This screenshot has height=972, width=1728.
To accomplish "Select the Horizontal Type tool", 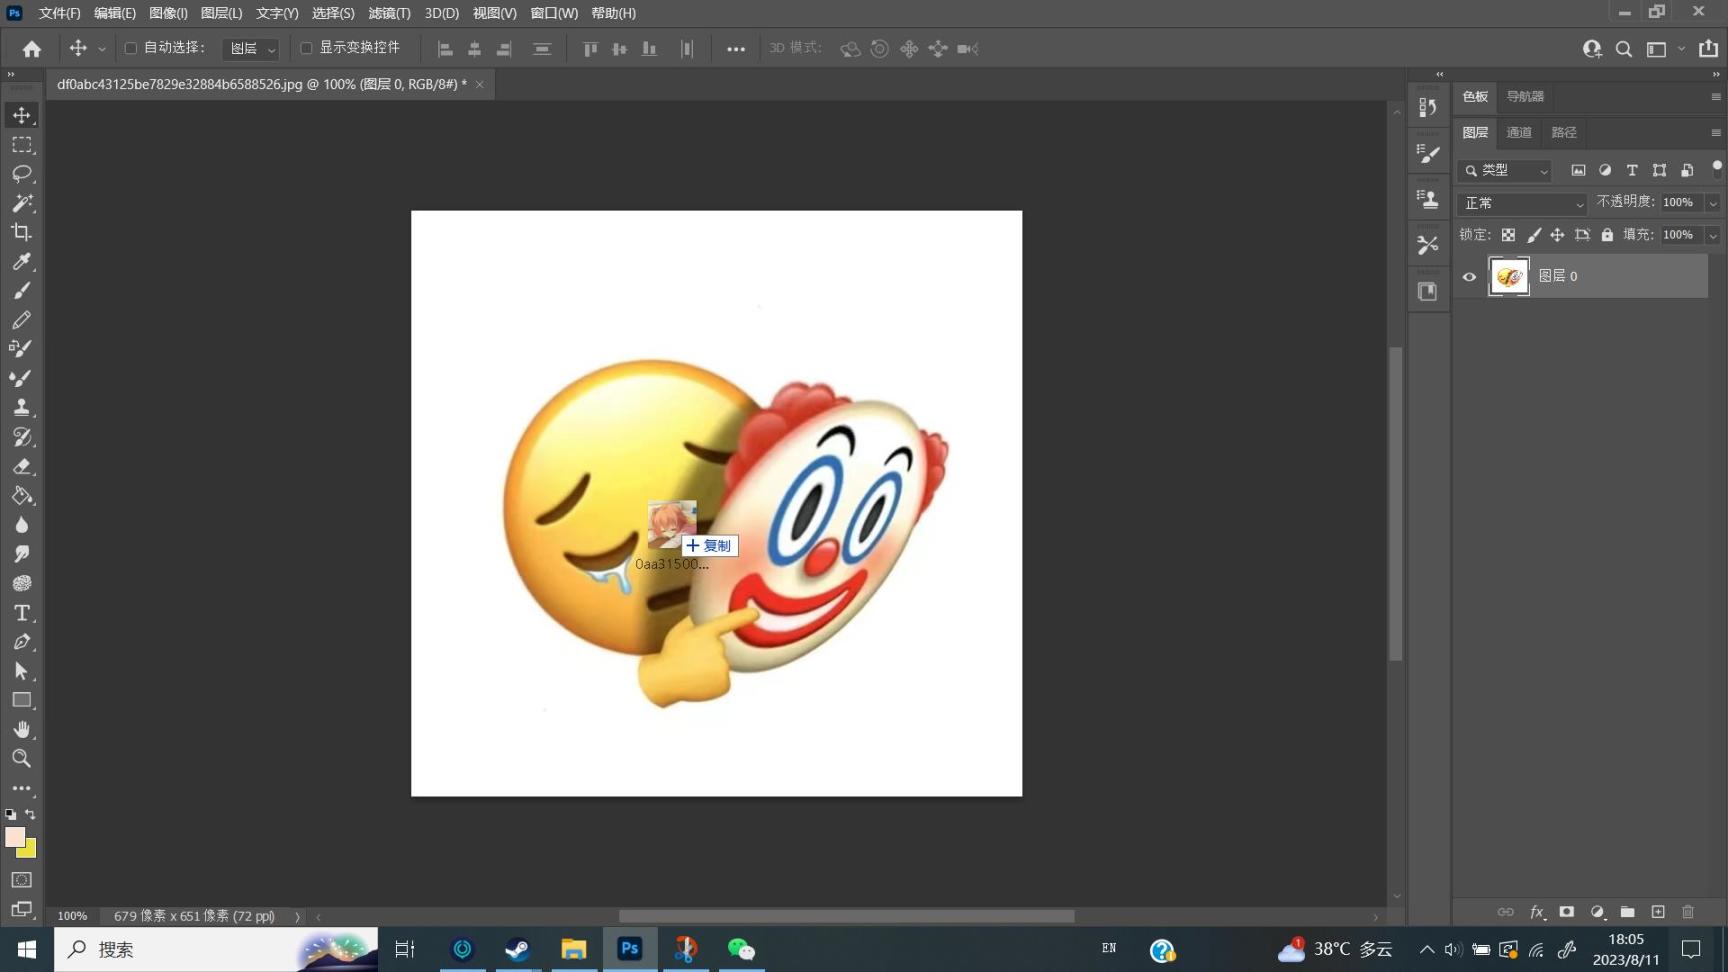I will click(22, 613).
